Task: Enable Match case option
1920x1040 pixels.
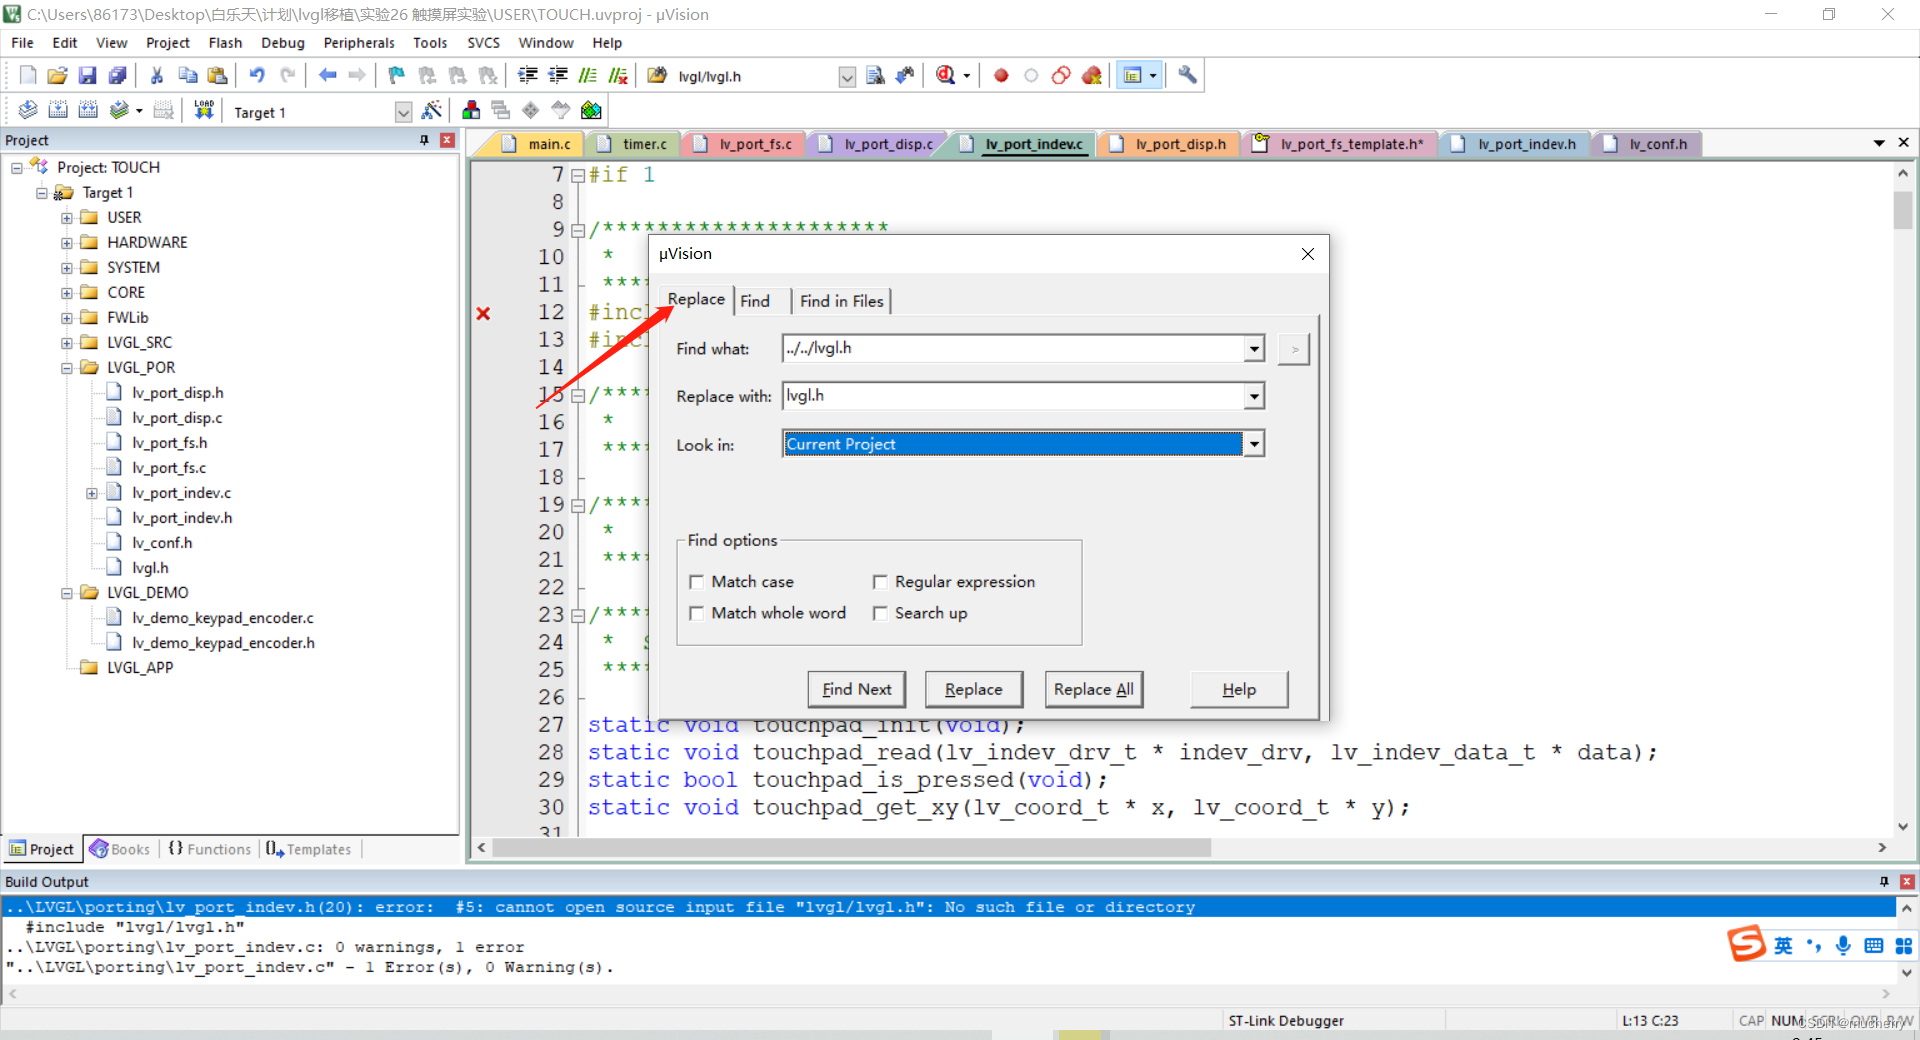Action: 697,582
